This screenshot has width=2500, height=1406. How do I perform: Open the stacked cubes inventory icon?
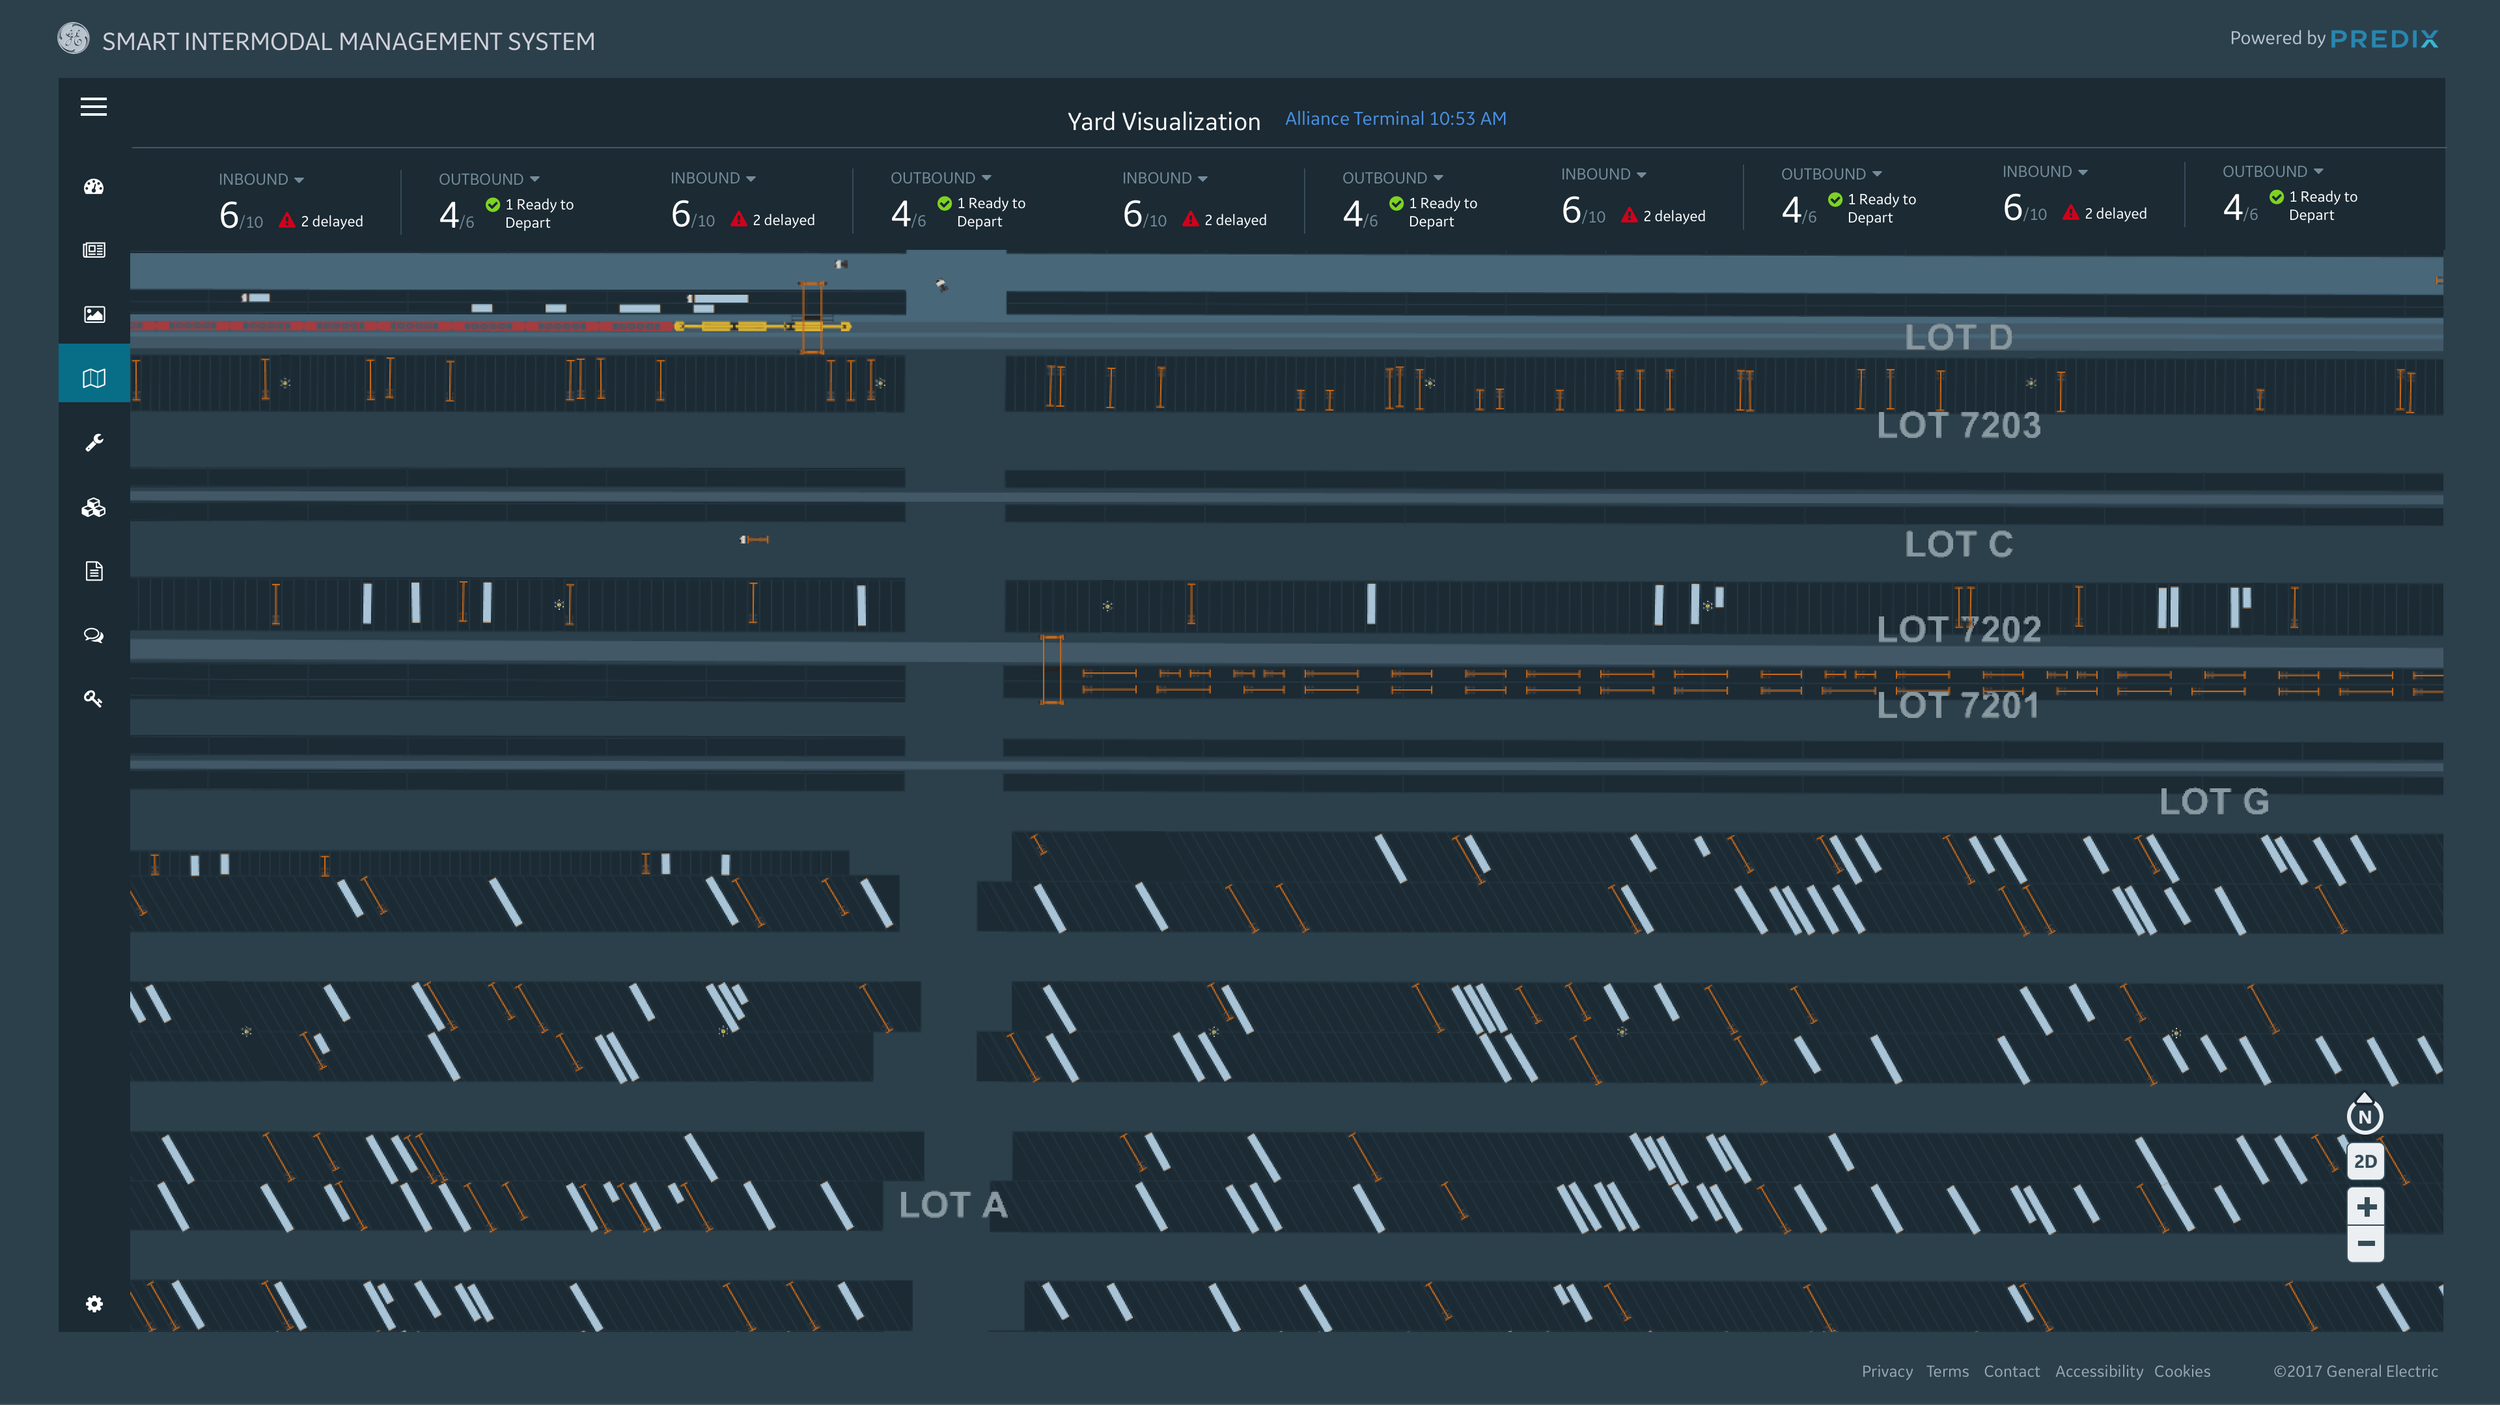94,507
